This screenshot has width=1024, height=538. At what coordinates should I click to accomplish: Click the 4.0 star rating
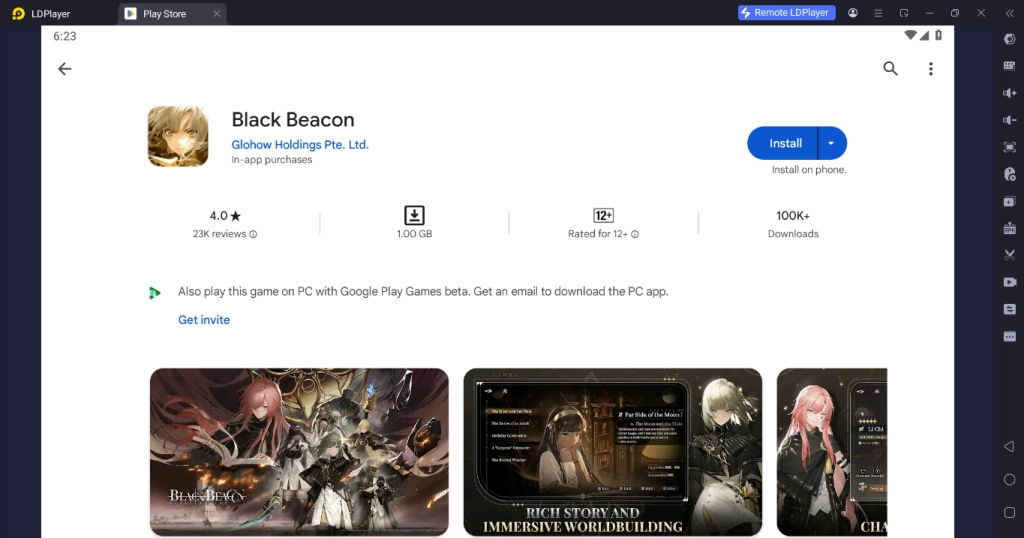225,215
